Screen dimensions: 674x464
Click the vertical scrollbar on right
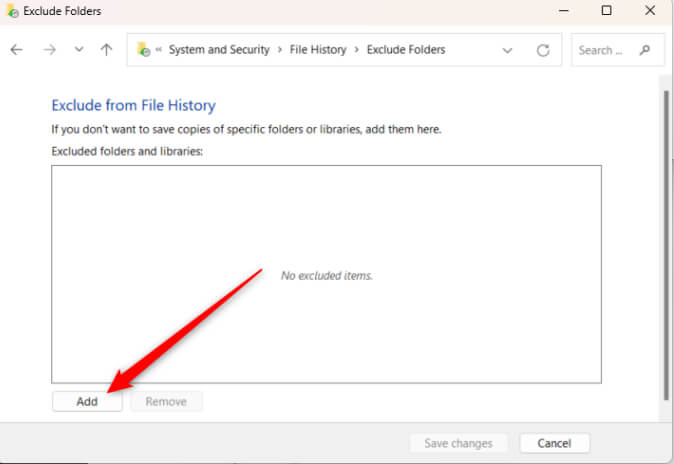coord(666,245)
